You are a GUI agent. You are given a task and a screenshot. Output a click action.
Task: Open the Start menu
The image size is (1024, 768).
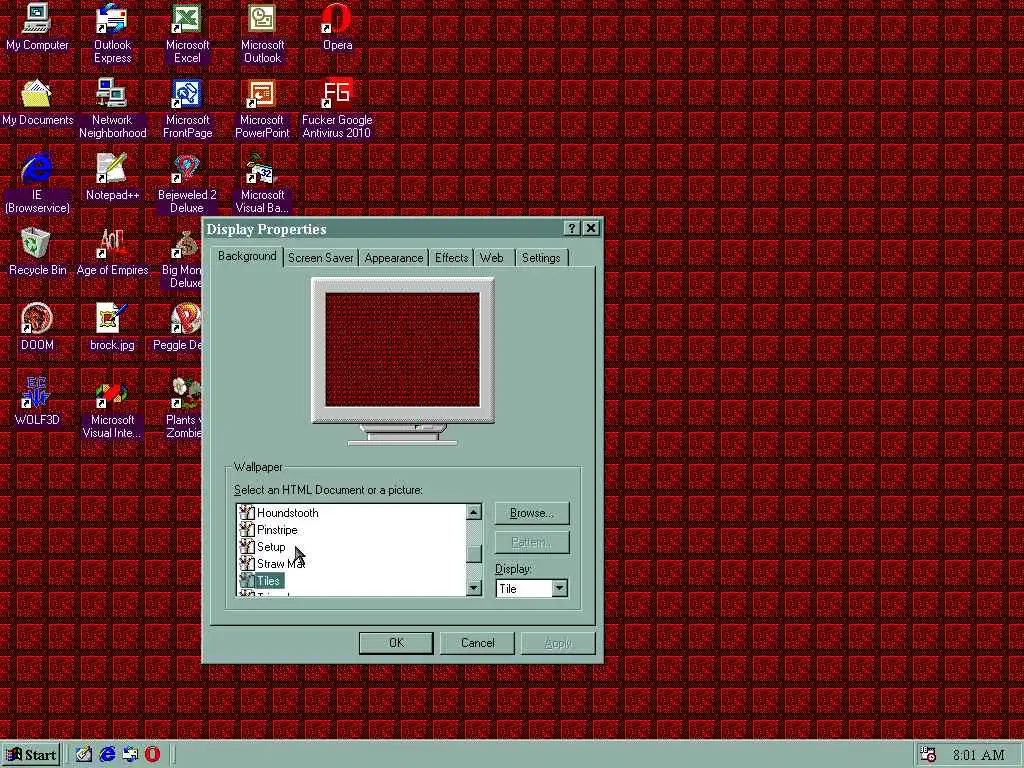tap(31, 755)
